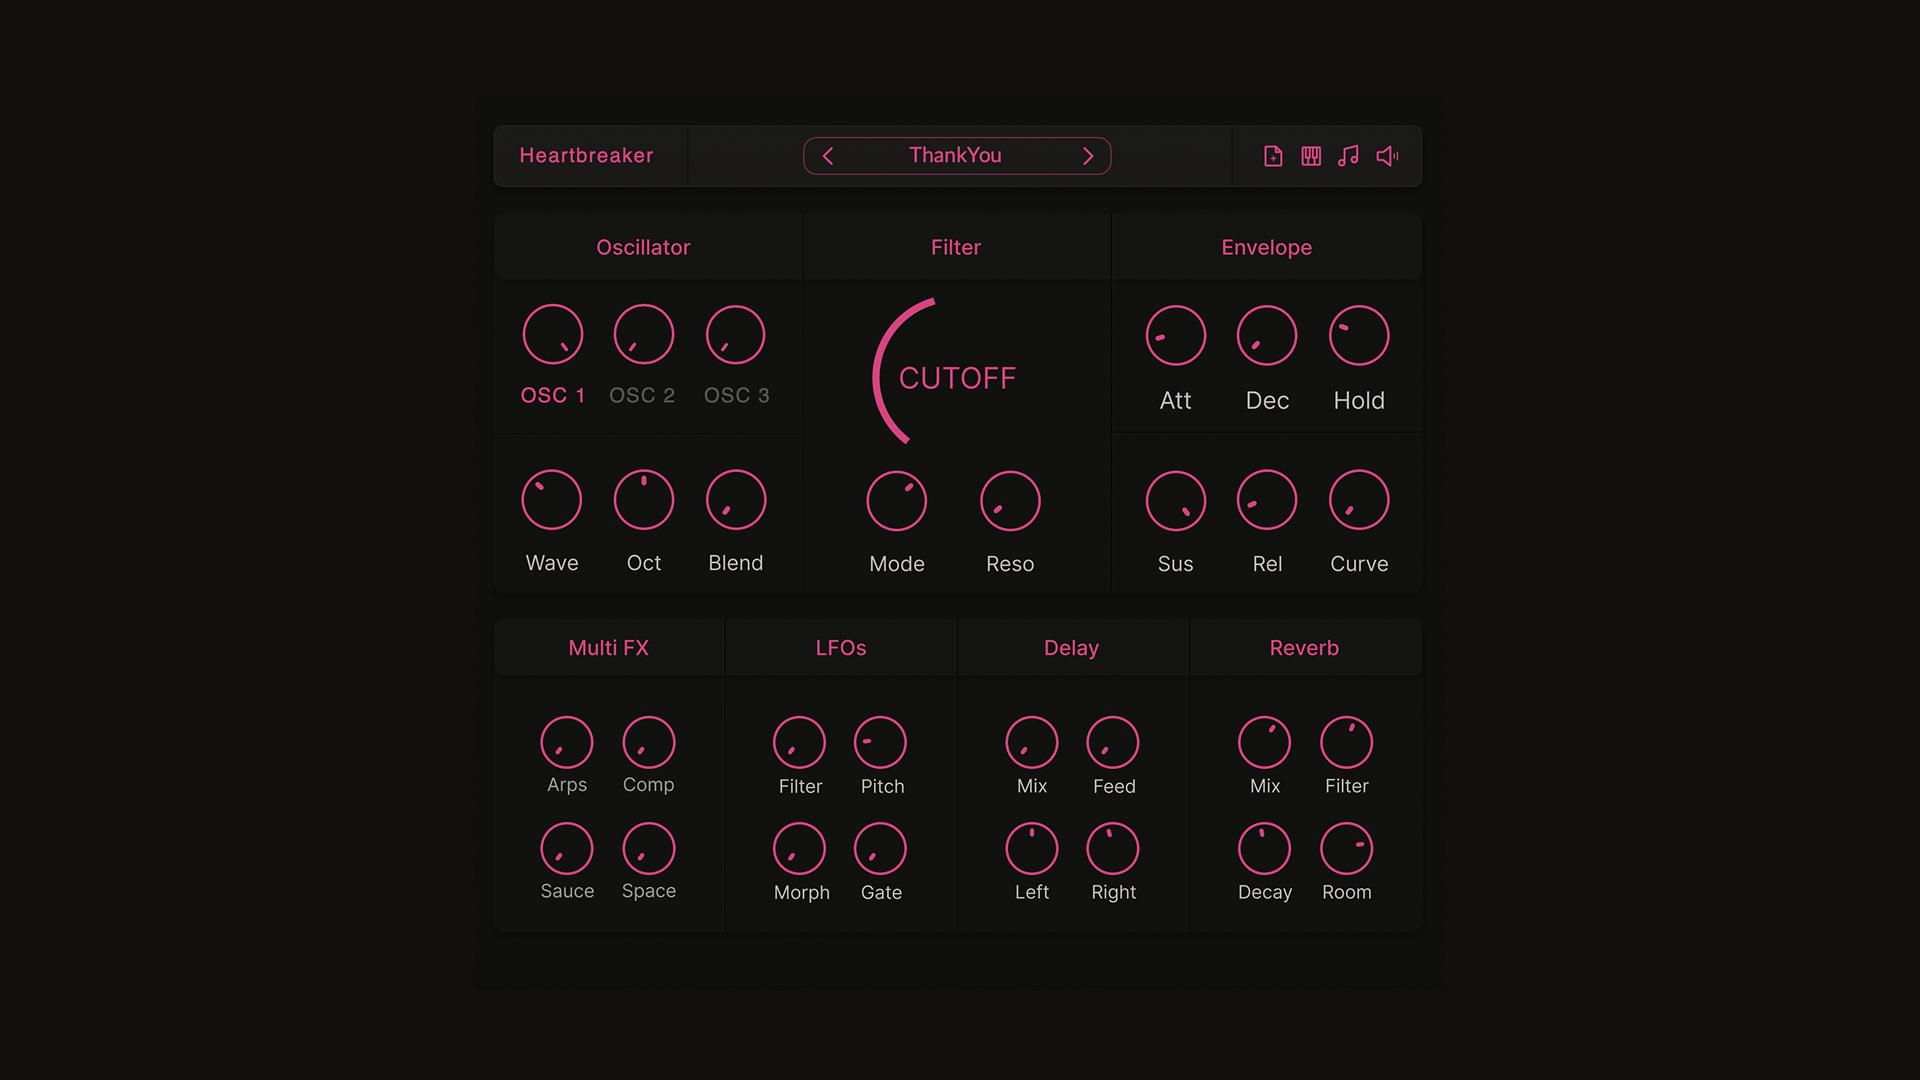Click the delay Feed knob
The height and width of the screenshot is (1080, 1920).
pyautogui.click(x=1113, y=743)
